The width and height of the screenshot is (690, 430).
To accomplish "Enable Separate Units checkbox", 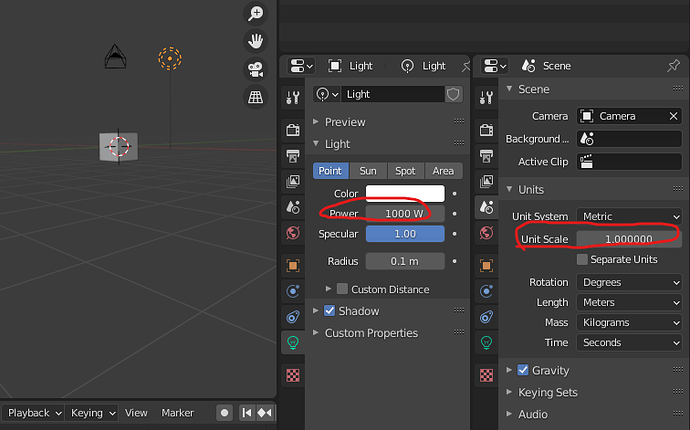I will click(x=582, y=259).
